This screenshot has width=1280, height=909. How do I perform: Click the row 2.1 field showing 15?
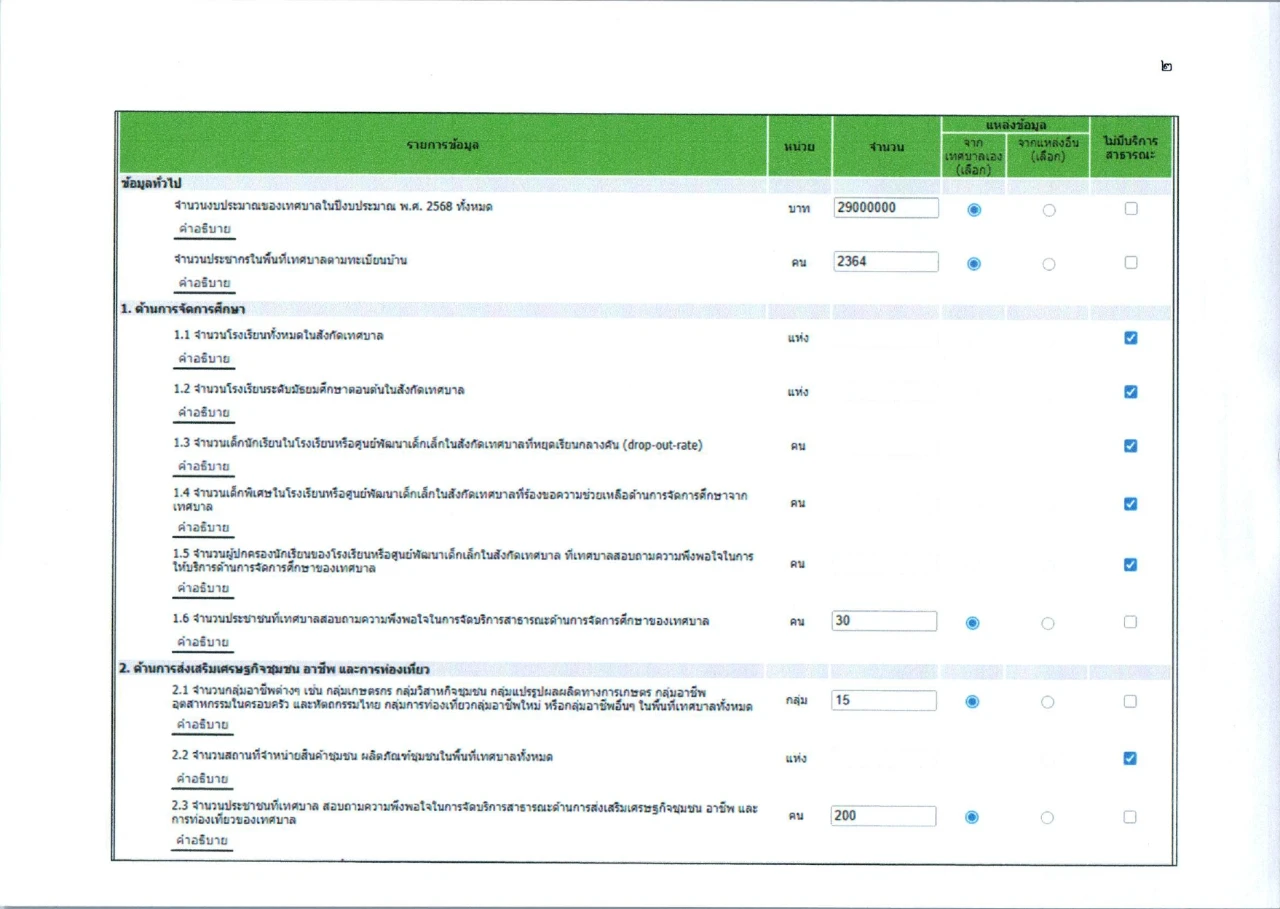pos(885,700)
